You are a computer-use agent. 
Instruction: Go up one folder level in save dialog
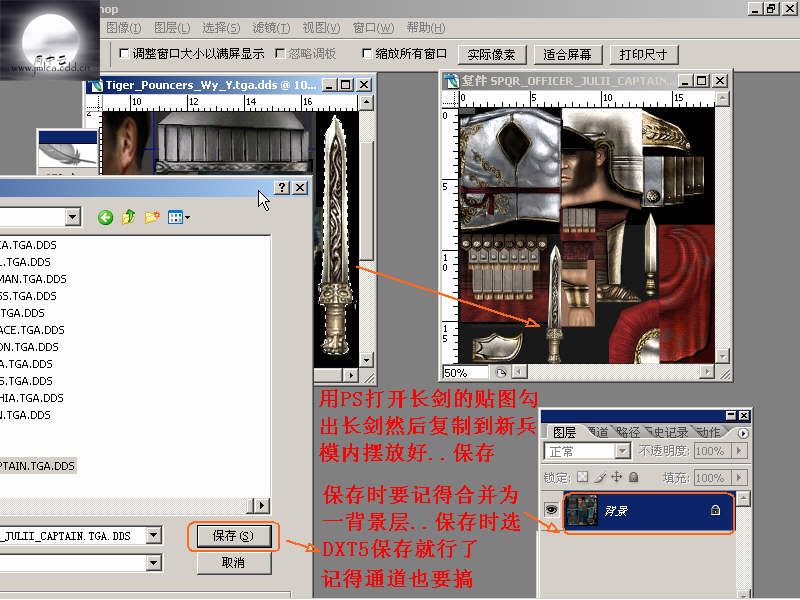(x=128, y=217)
